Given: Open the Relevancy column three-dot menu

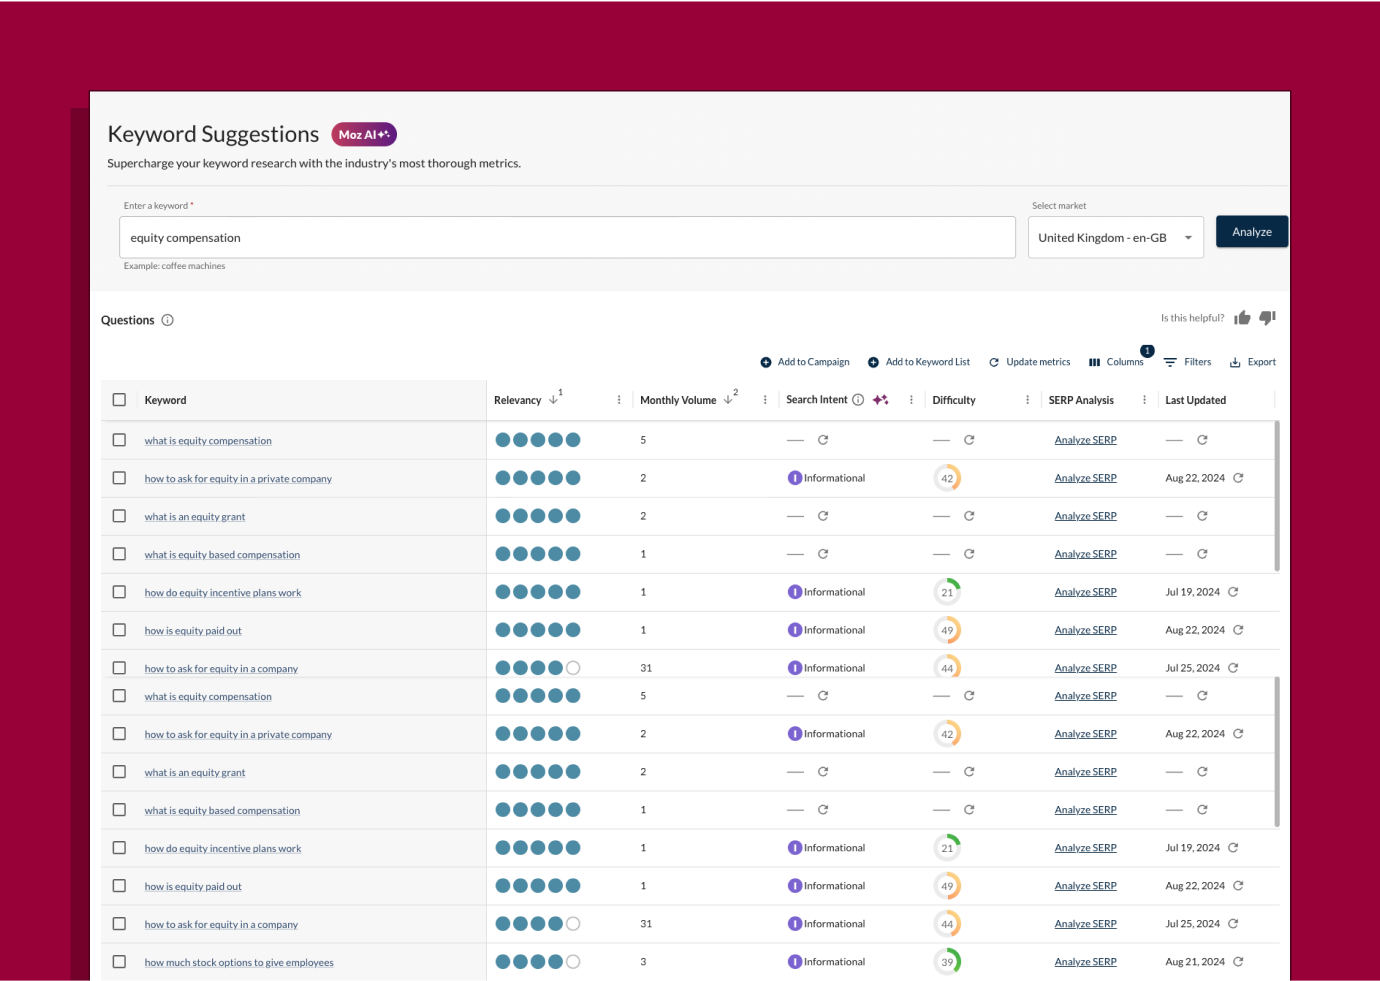Looking at the screenshot, I should point(619,399).
